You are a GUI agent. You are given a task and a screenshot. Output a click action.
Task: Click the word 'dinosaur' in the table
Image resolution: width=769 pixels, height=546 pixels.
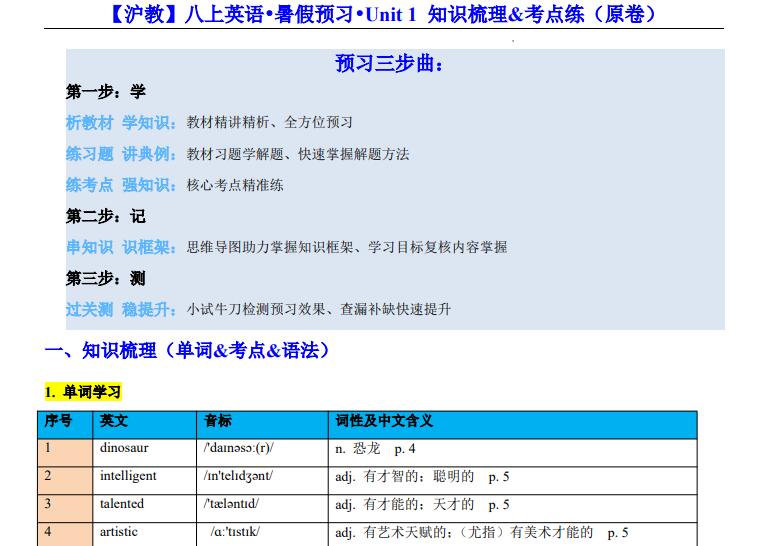pos(124,448)
